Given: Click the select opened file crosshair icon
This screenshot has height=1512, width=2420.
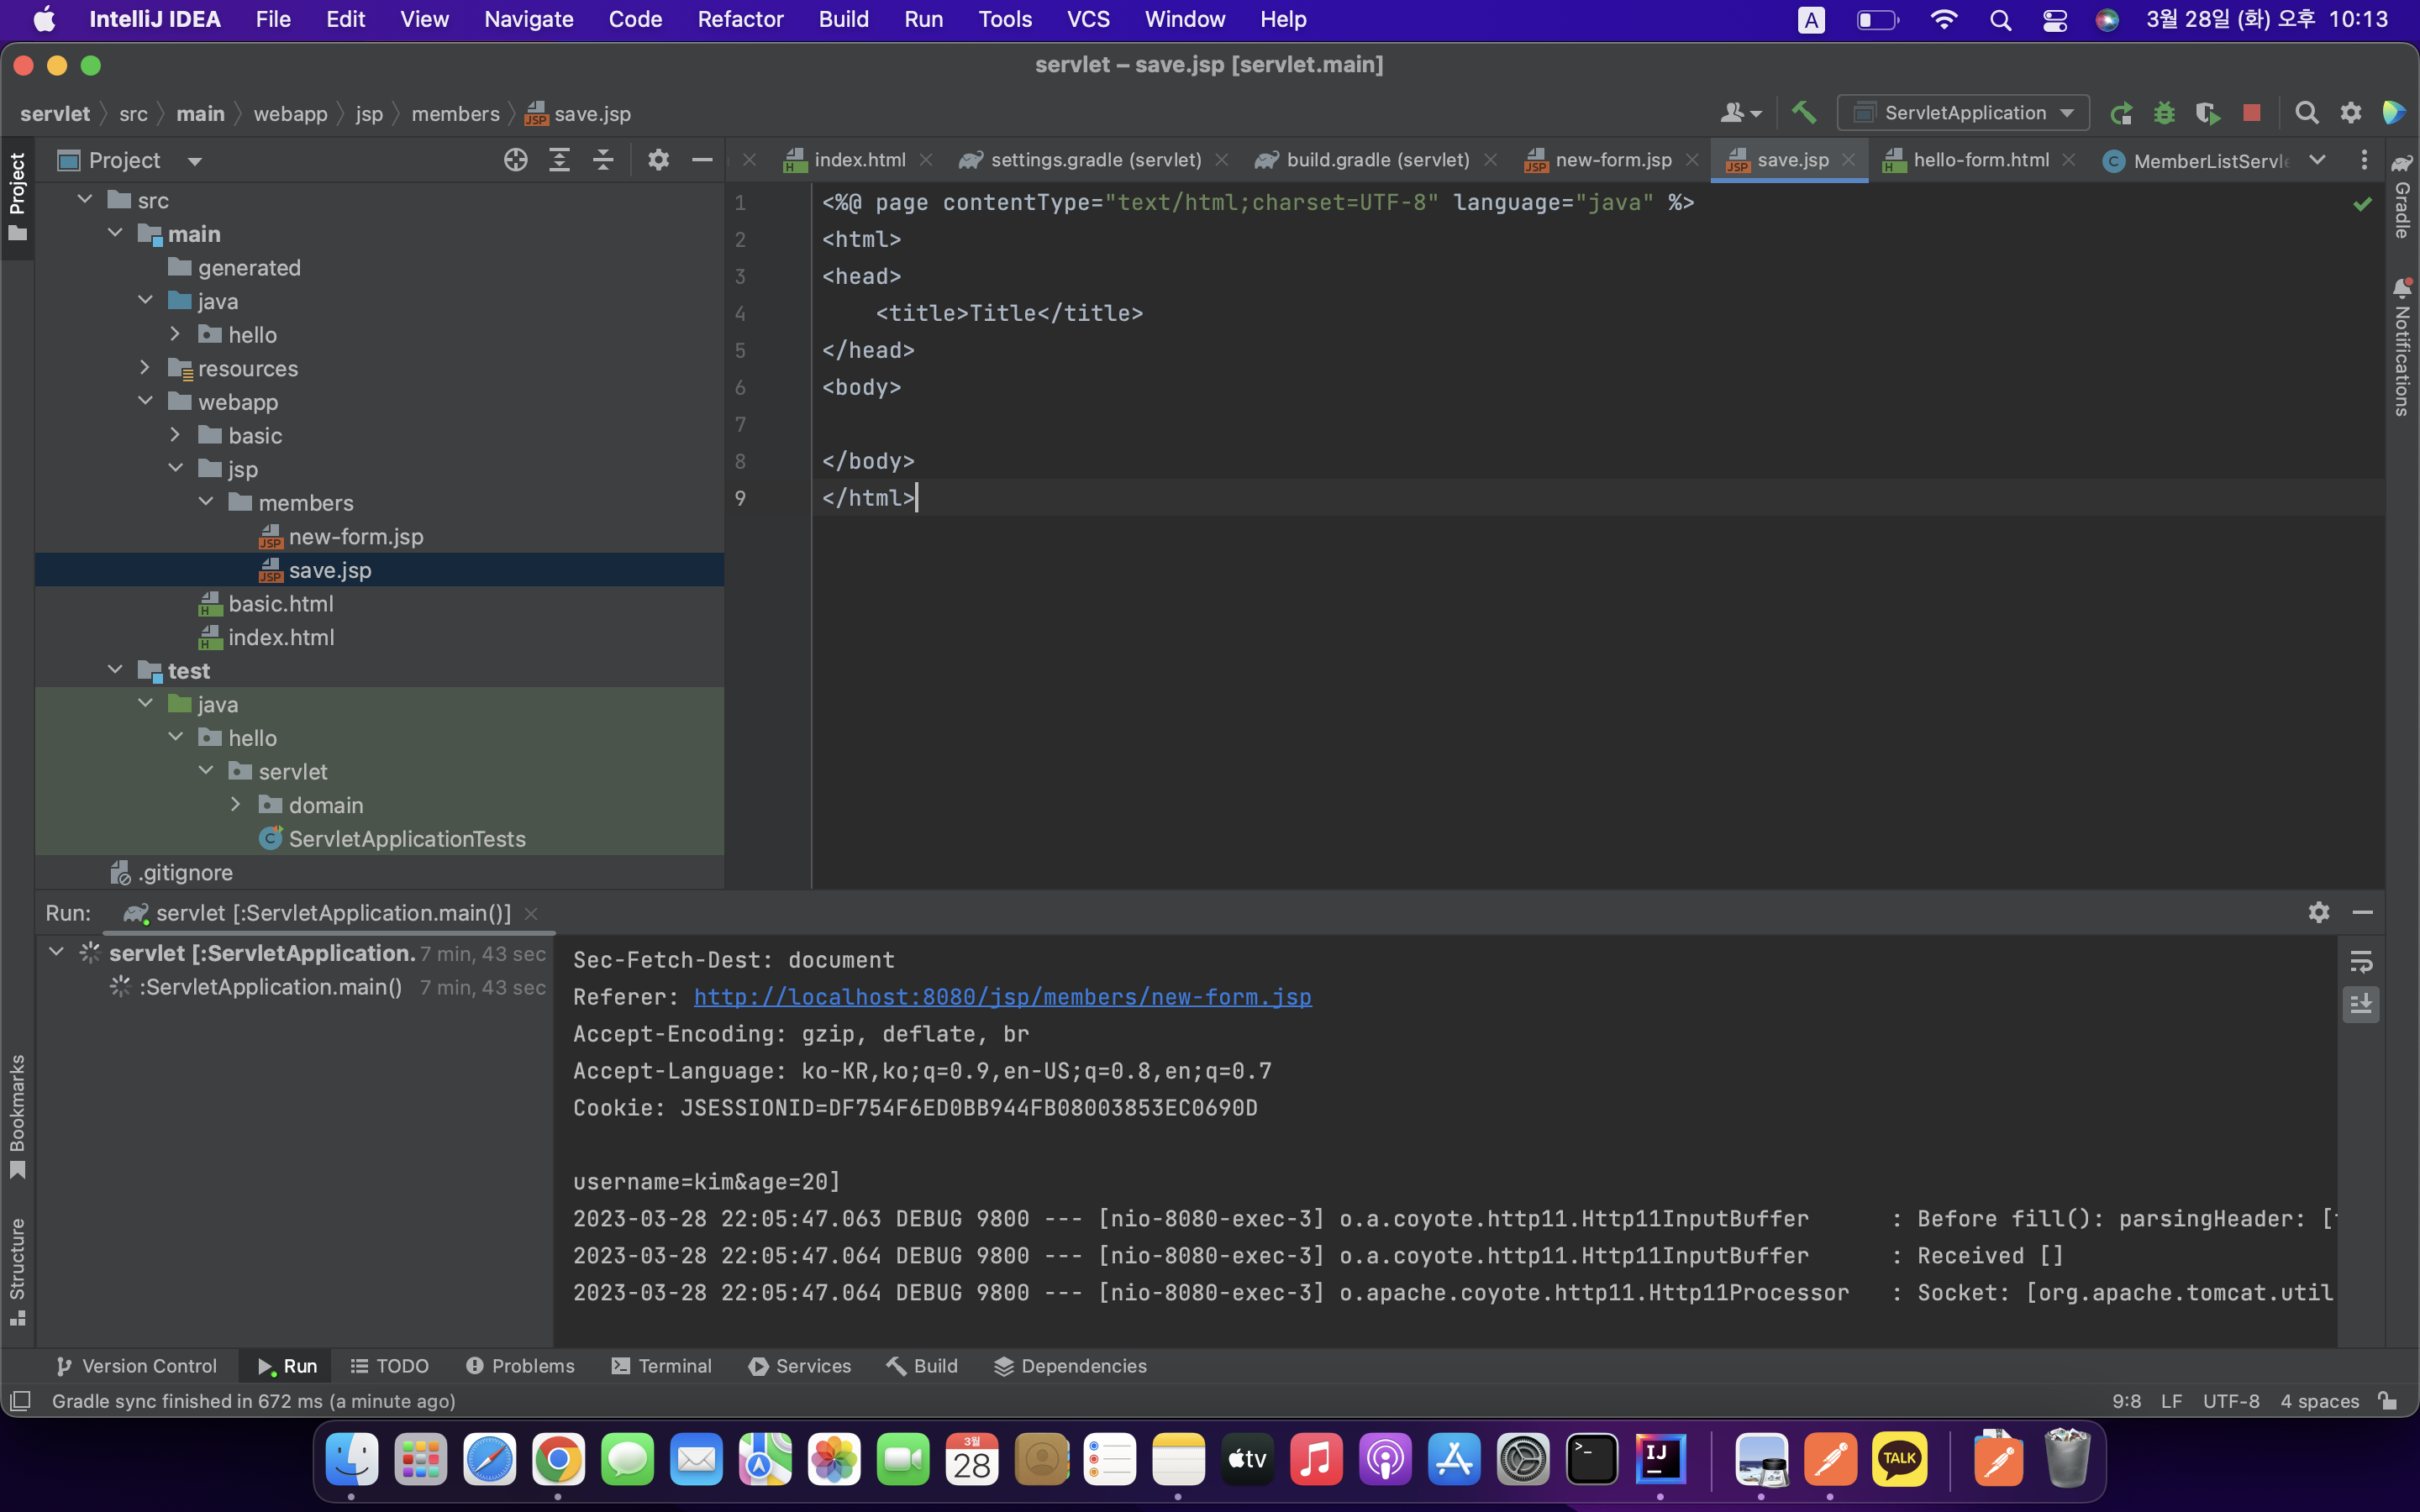Looking at the screenshot, I should coord(515,160).
